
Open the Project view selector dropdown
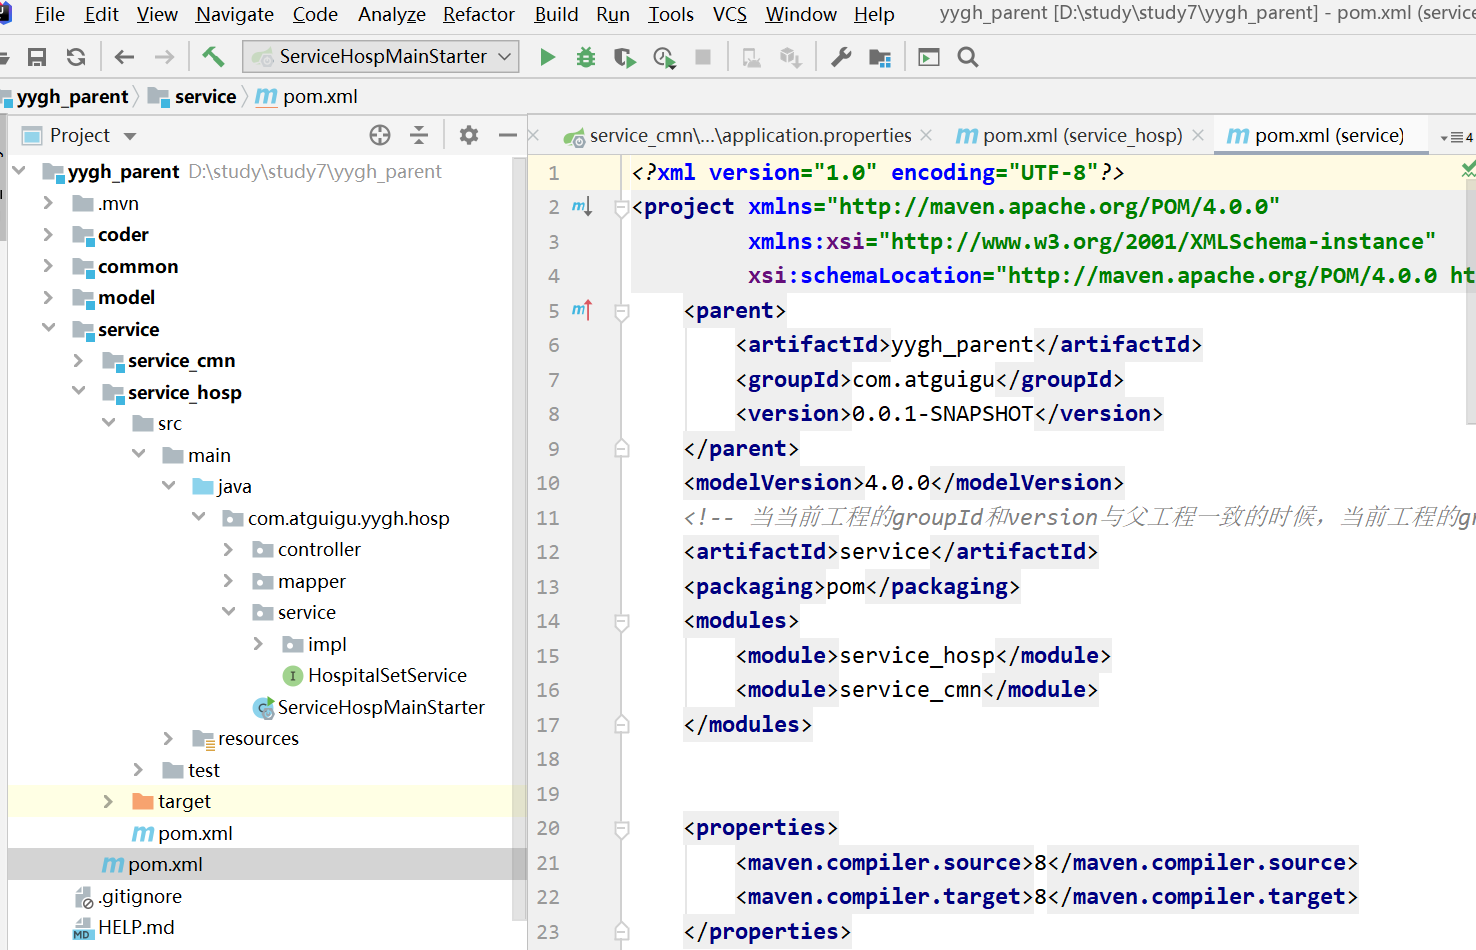pyautogui.click(x=130, y=136)
